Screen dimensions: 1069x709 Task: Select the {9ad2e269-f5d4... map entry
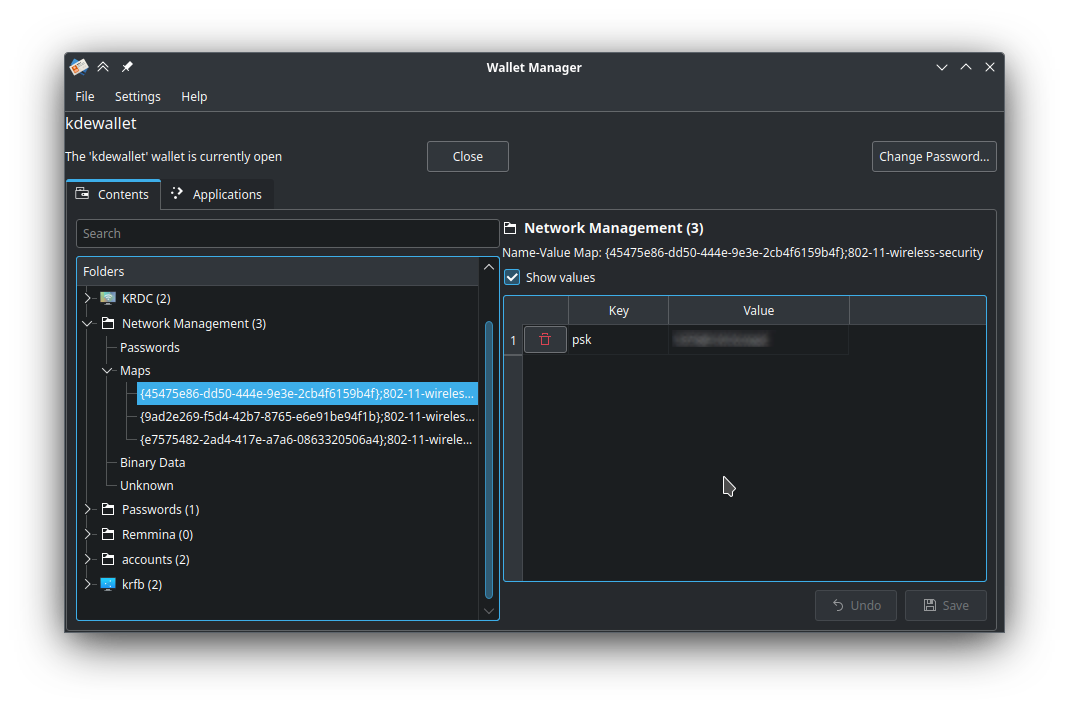coord(307,417)
